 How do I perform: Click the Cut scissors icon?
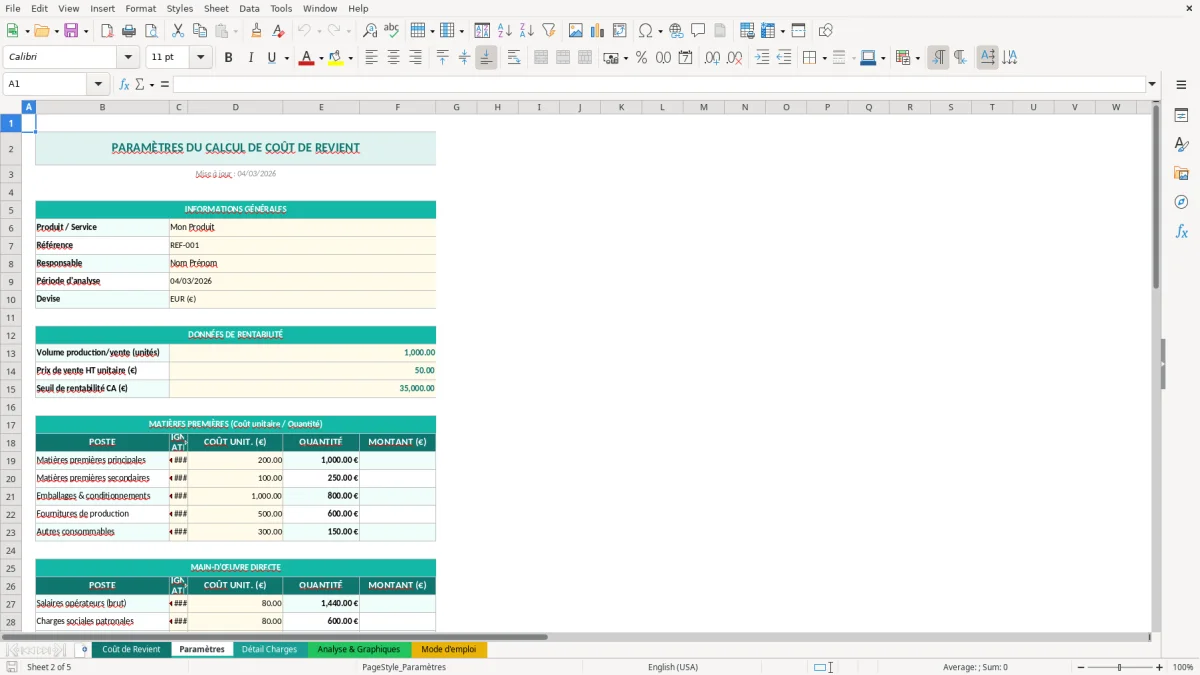[x=177, y=31]
